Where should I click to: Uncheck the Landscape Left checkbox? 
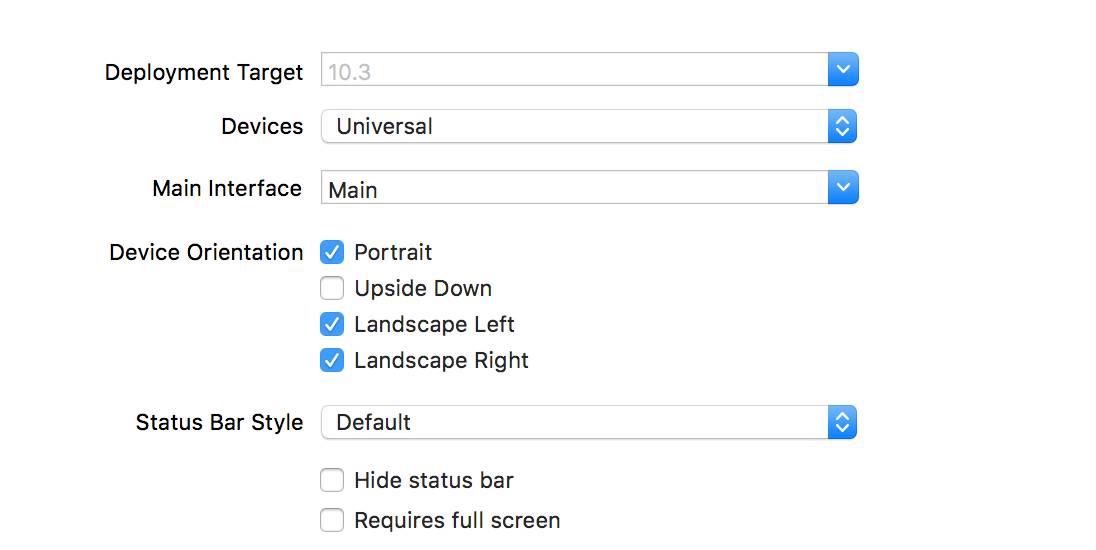coord(332,324)
